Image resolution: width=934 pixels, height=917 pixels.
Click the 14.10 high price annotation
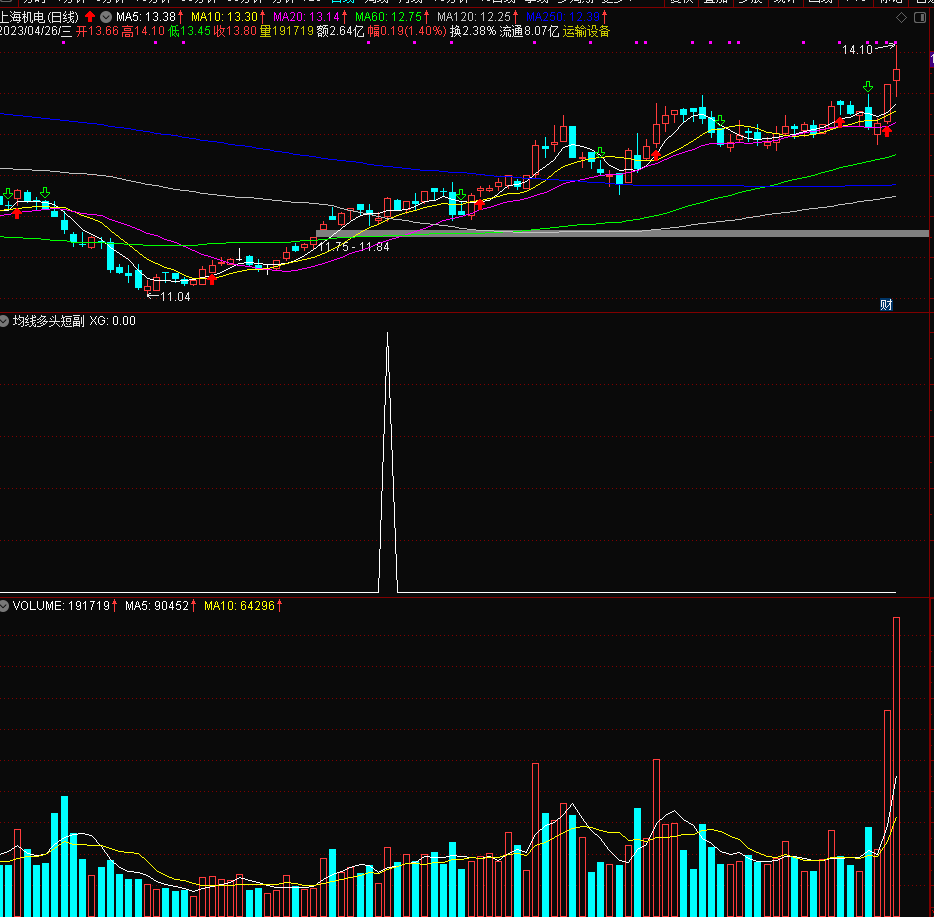pyautogui.click(x=857, y=50)
